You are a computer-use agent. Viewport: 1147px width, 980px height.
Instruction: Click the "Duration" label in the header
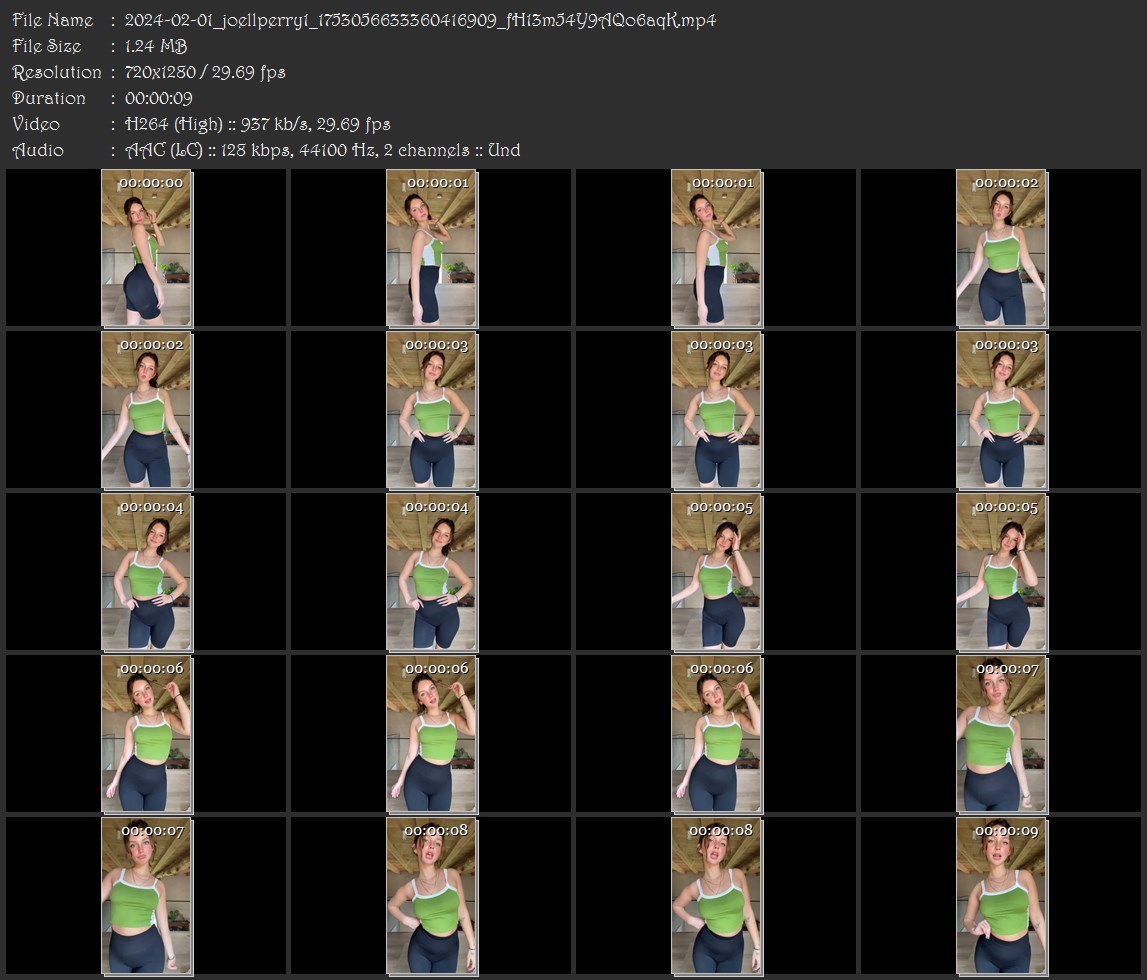[x=49, y=98]
